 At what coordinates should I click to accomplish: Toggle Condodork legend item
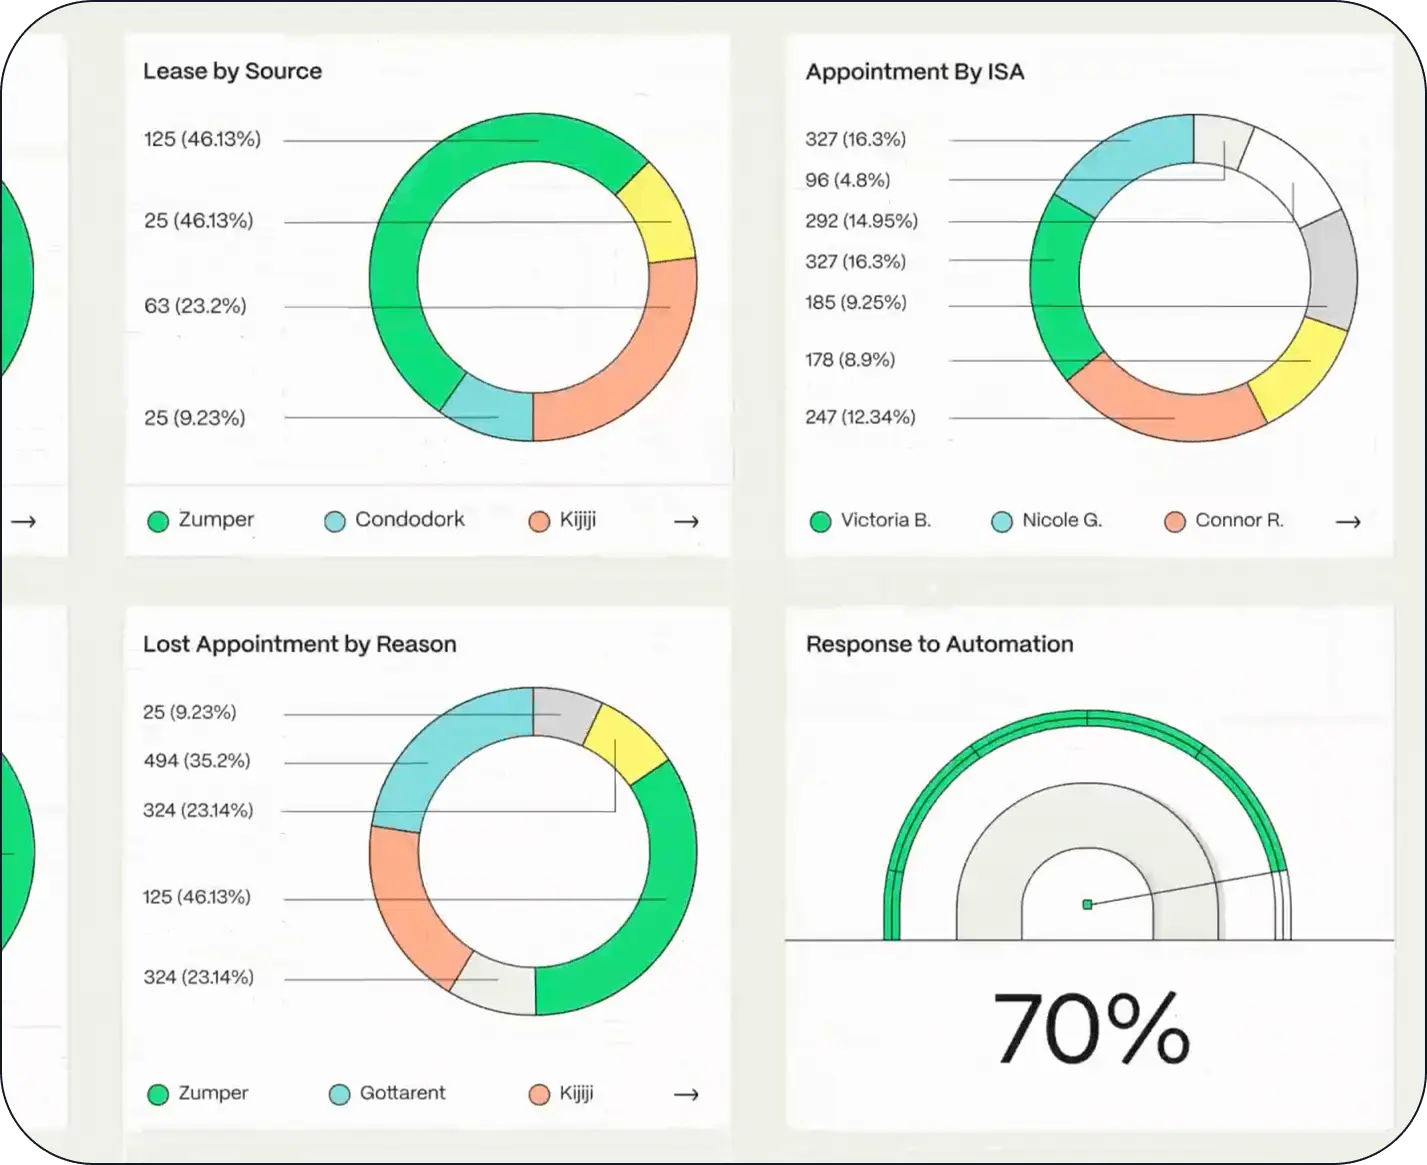tap(395, 520)
